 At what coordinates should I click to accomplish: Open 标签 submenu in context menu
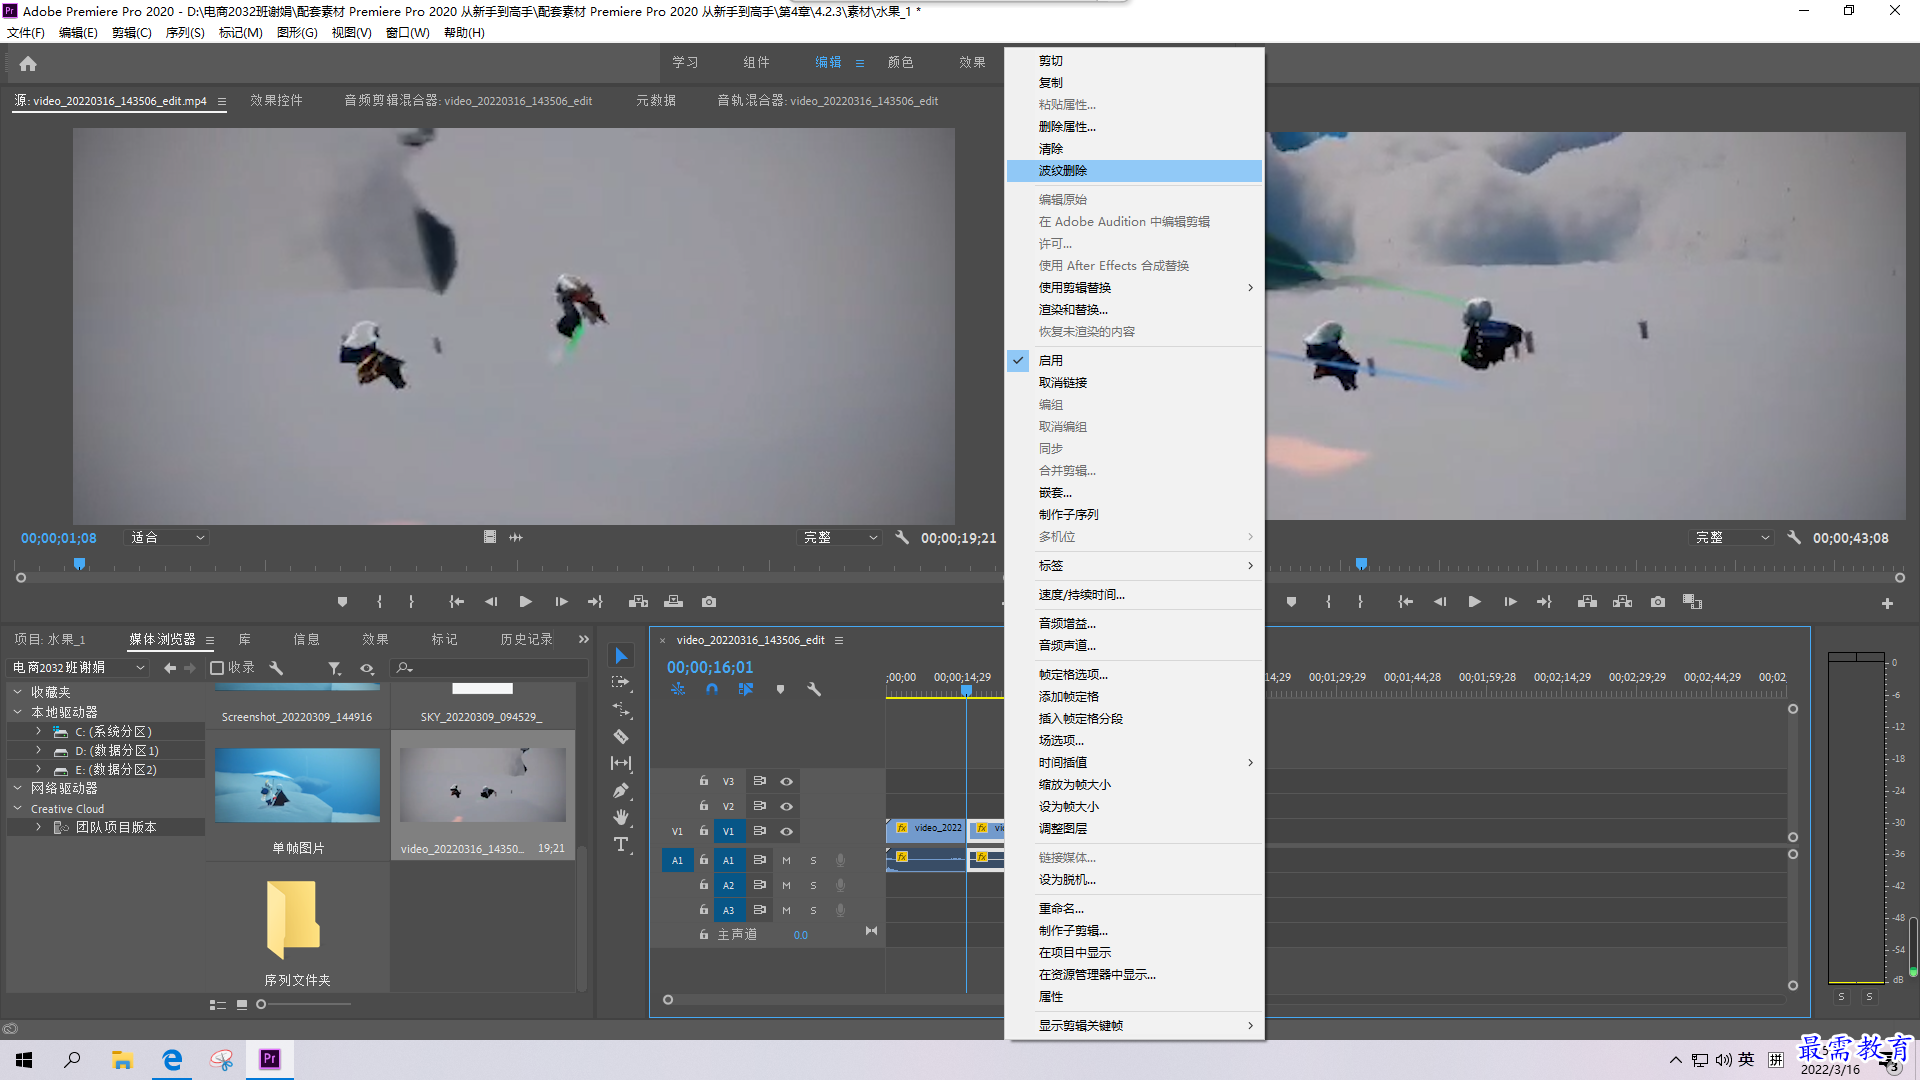pos(1134,566)
